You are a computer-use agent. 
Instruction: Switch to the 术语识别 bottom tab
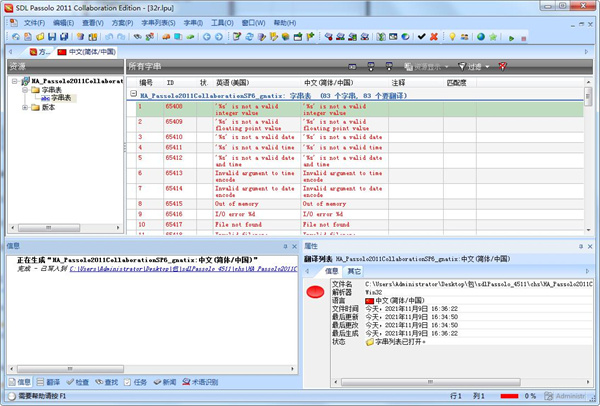tap(201, 382)
